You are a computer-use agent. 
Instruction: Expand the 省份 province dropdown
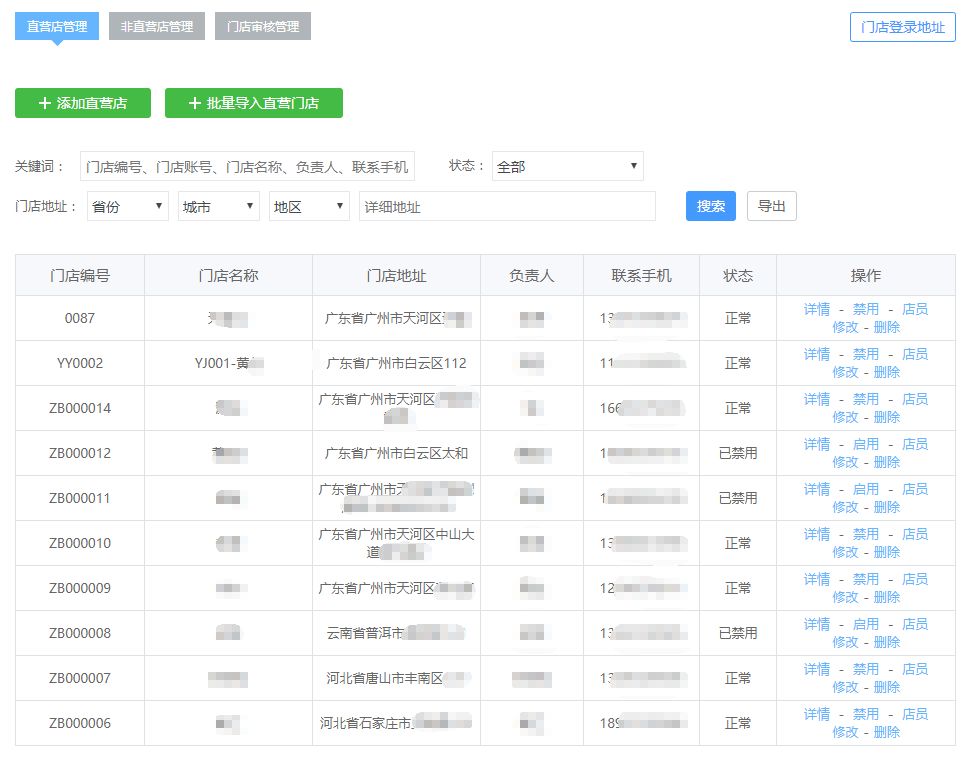(127, 206)
